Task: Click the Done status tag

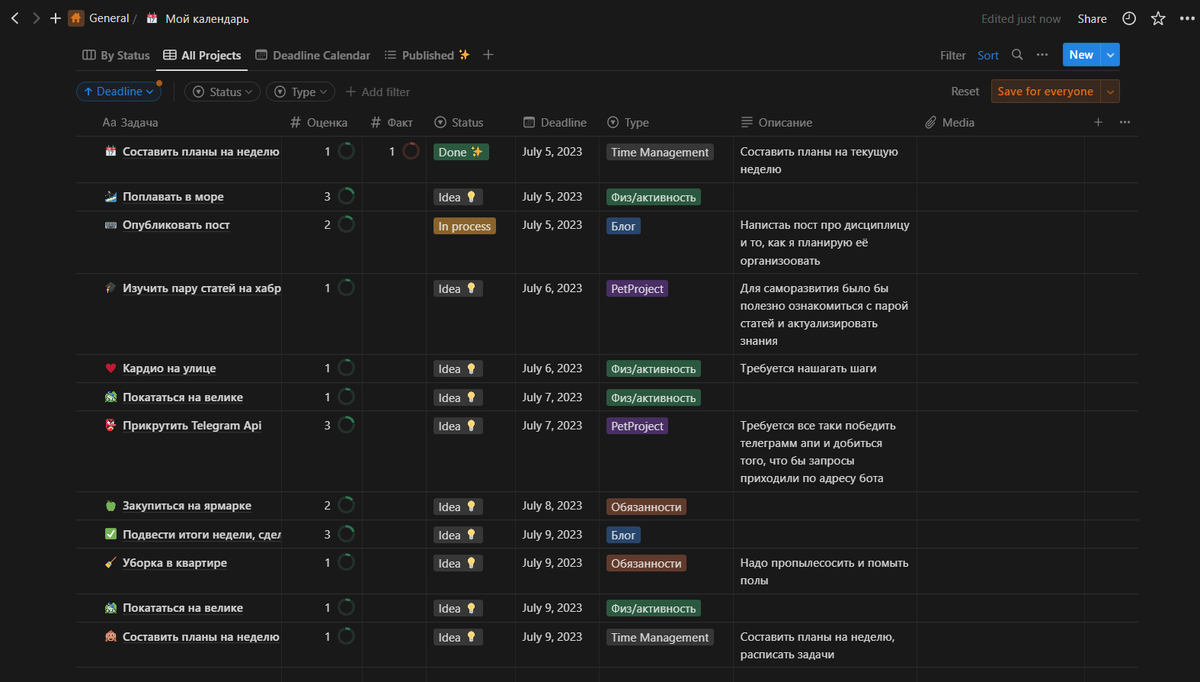Action: point(461,152)
